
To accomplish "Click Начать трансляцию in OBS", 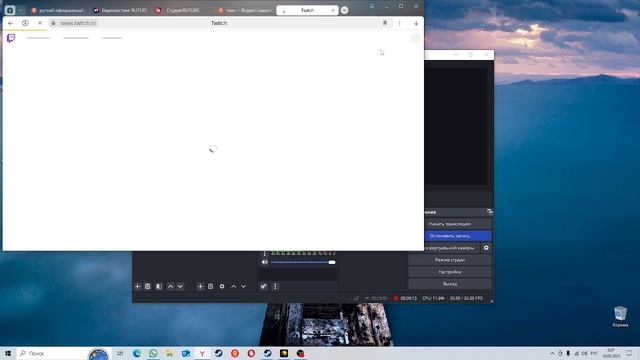I will 449,224.
